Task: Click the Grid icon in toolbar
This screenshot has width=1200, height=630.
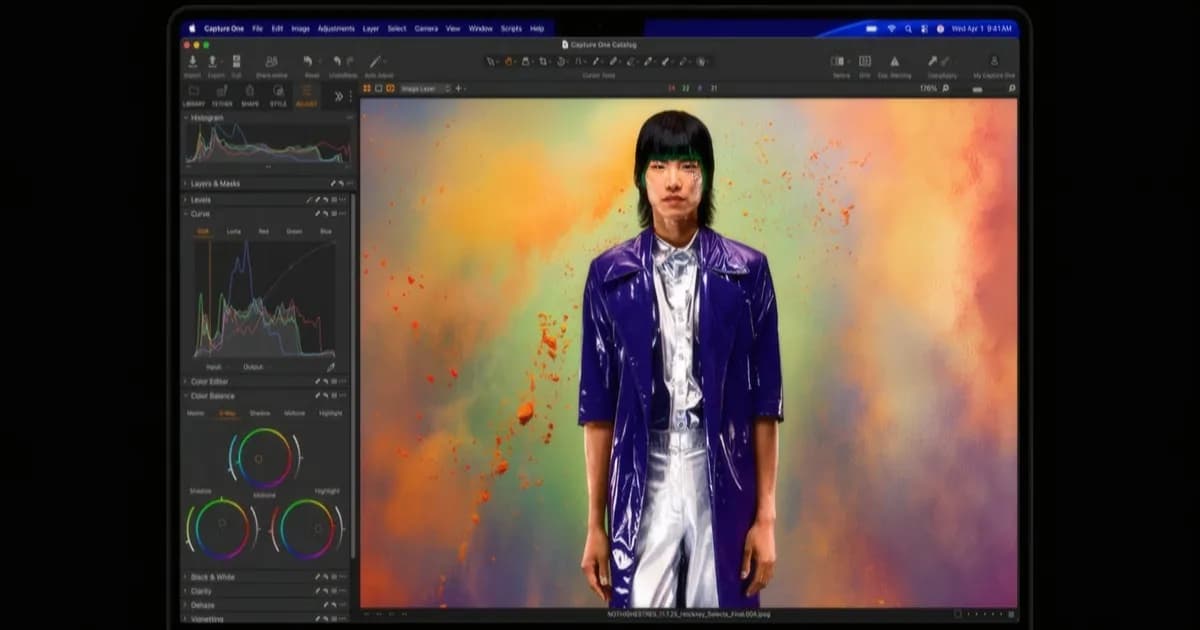Action: (x=865, y=61)
